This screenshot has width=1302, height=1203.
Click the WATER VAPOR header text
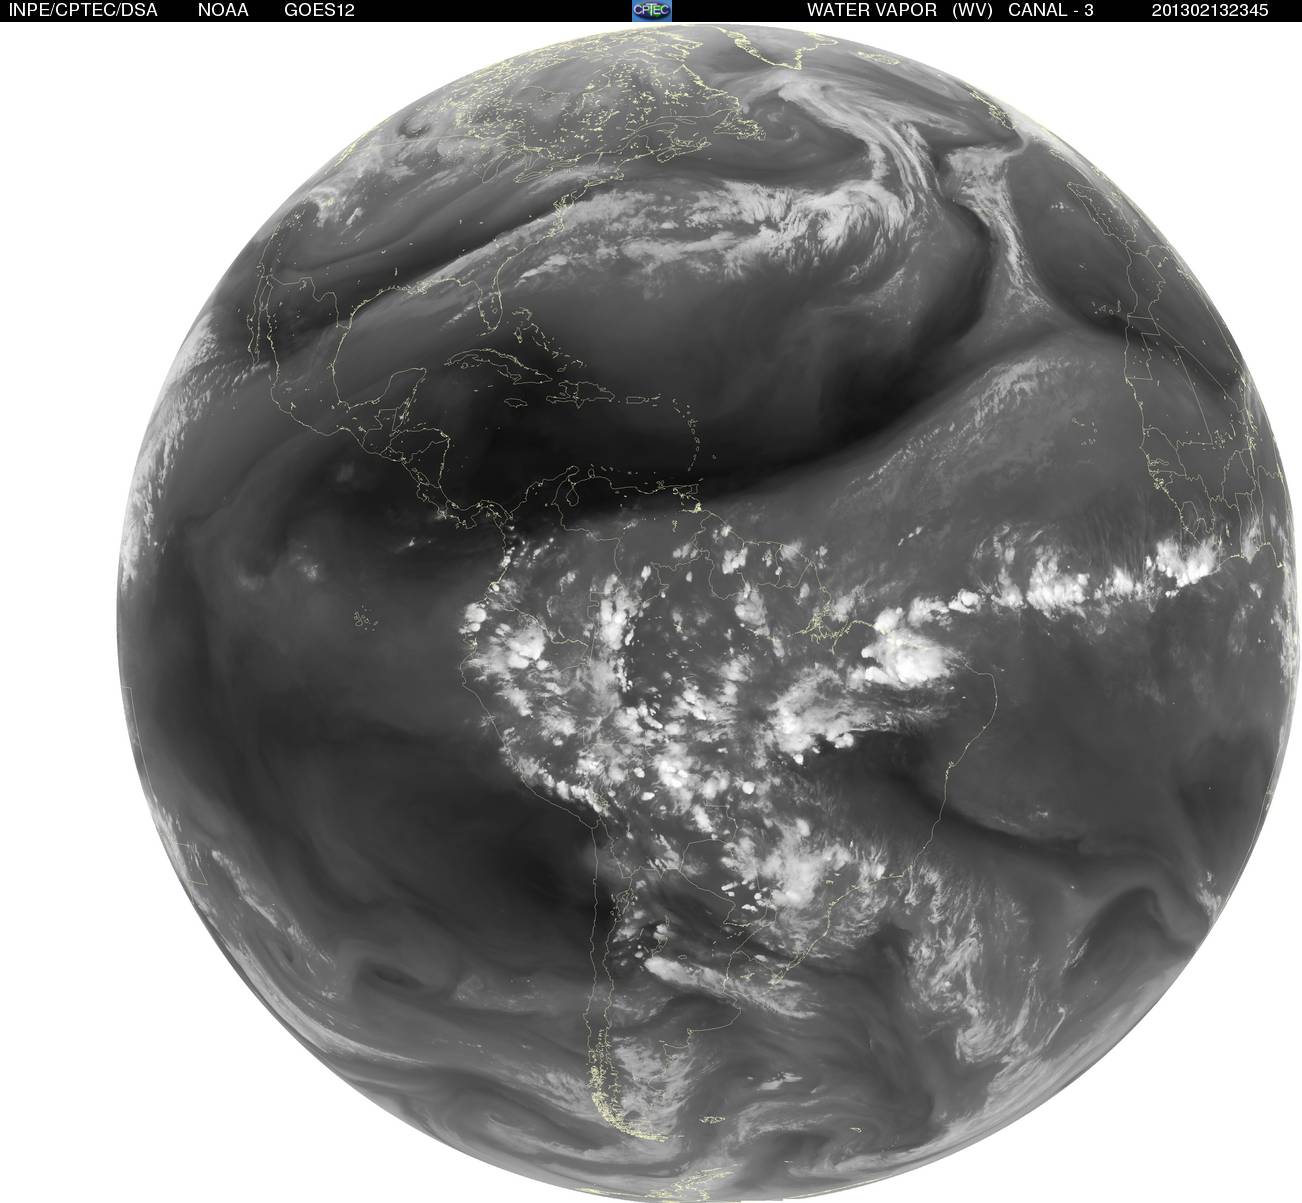pyautogui.click(x=872, y=10)
